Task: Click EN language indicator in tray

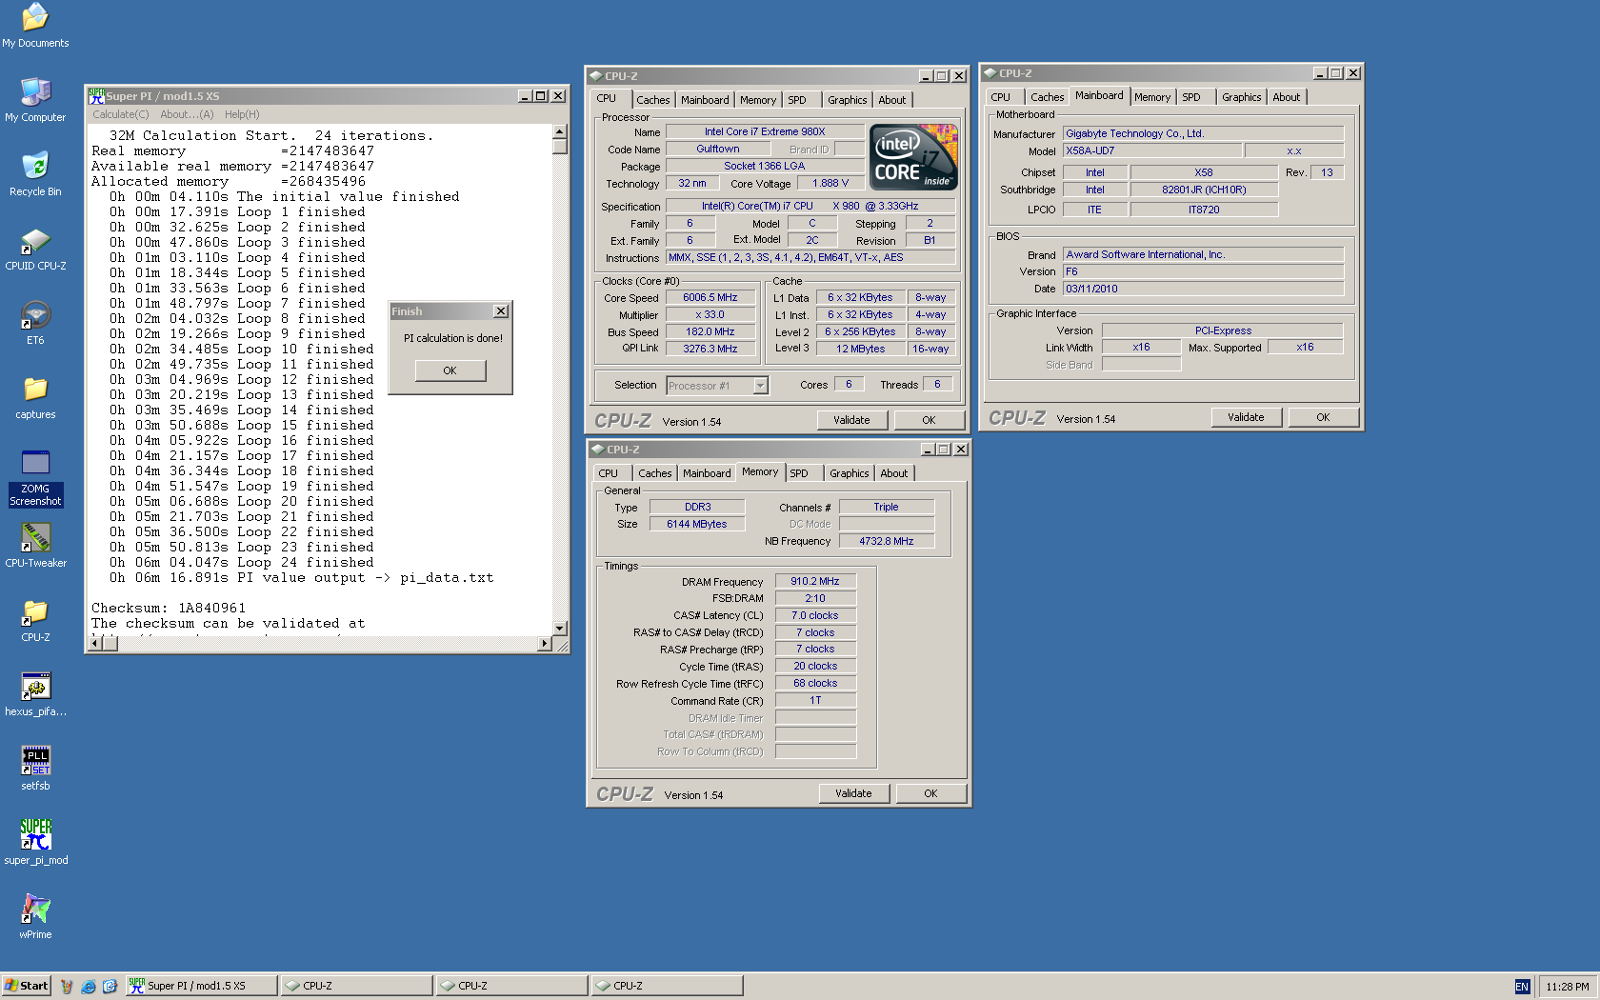Action: pos(1522,987)
